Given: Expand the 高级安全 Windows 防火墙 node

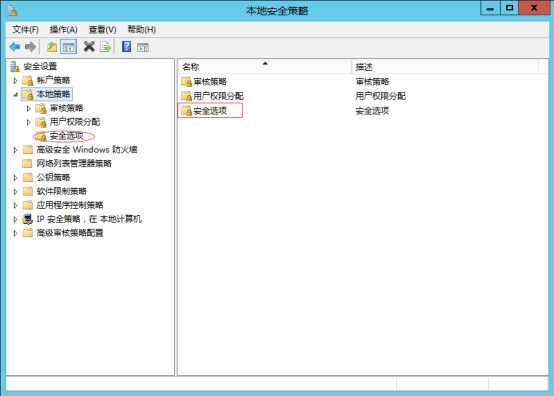Looking at the screenshot, I should 15,150.
